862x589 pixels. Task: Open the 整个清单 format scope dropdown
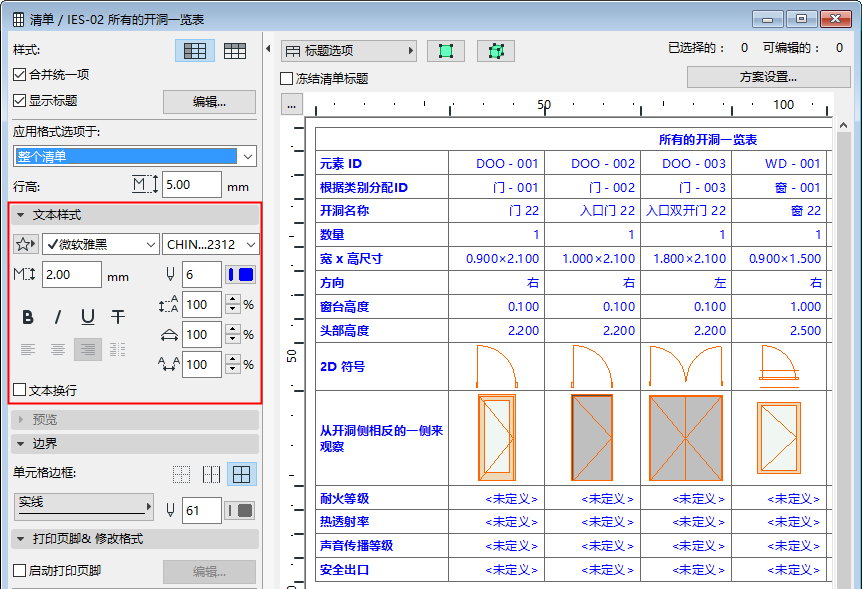135,156
